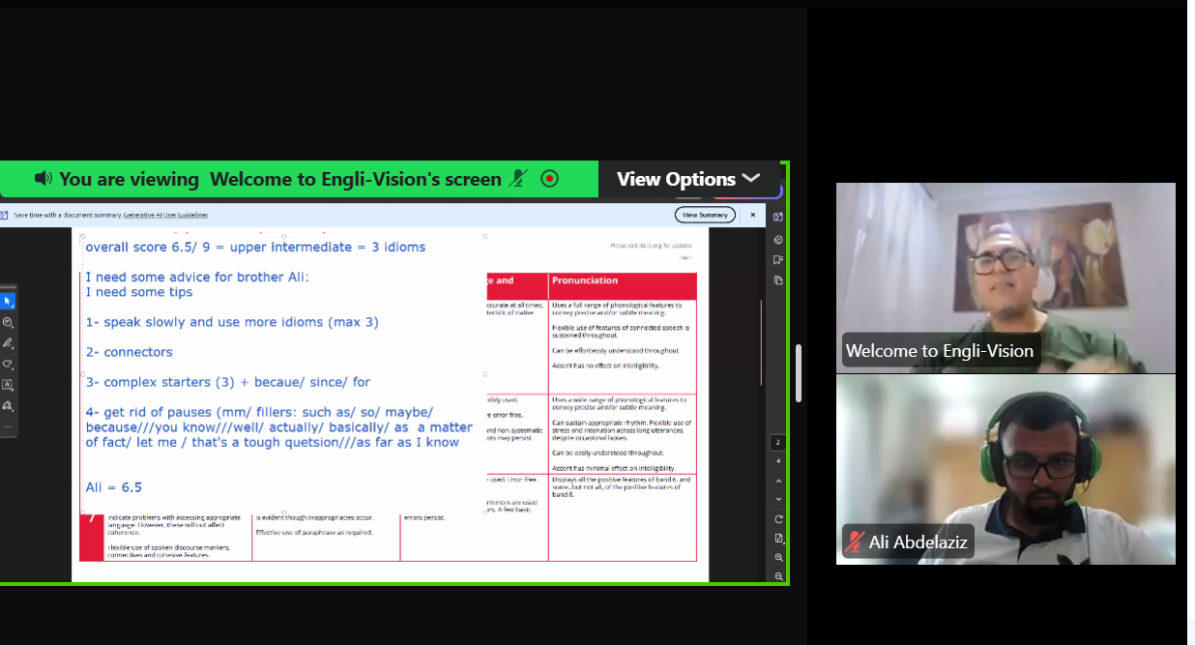1195x645 pixels.
Task: Click the speaker audio icon in sharing banner
Action: (x=43, y=179)
